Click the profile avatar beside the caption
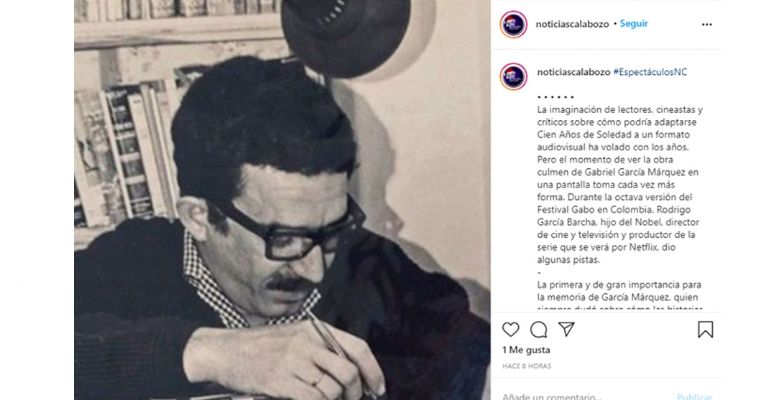Viewport: 768px width, 400px height. (x=514, y=74)
